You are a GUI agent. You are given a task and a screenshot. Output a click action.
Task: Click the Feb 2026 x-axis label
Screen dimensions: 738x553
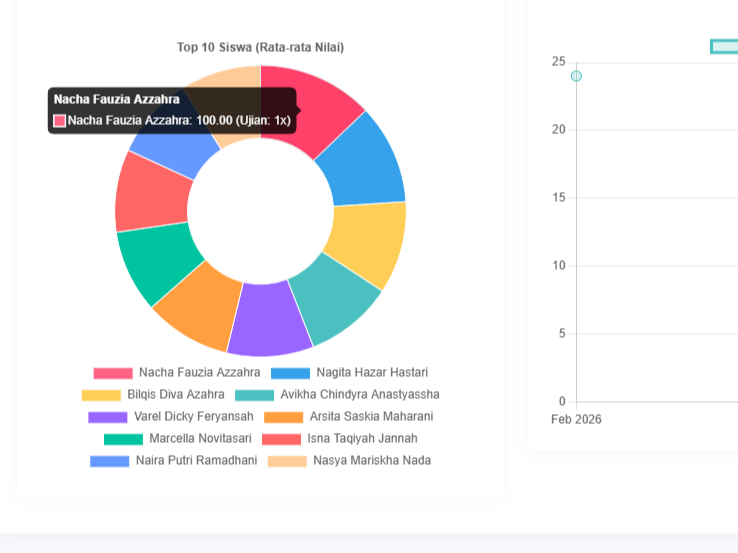(576, 419)
